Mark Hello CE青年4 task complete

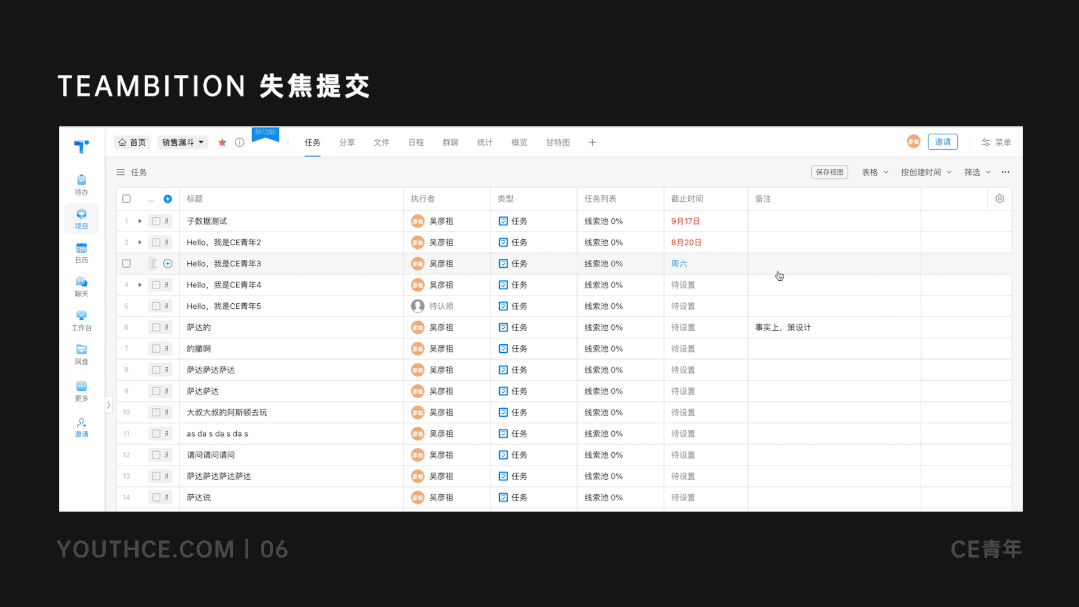click(156, 285)
